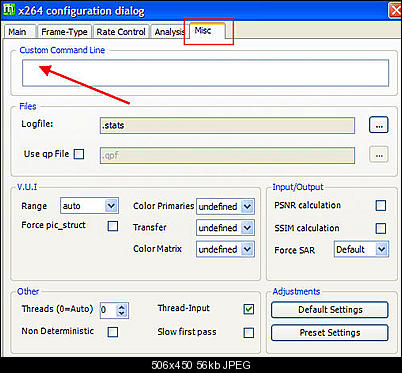Open the Range dropdown set to auto

(89, 206)
